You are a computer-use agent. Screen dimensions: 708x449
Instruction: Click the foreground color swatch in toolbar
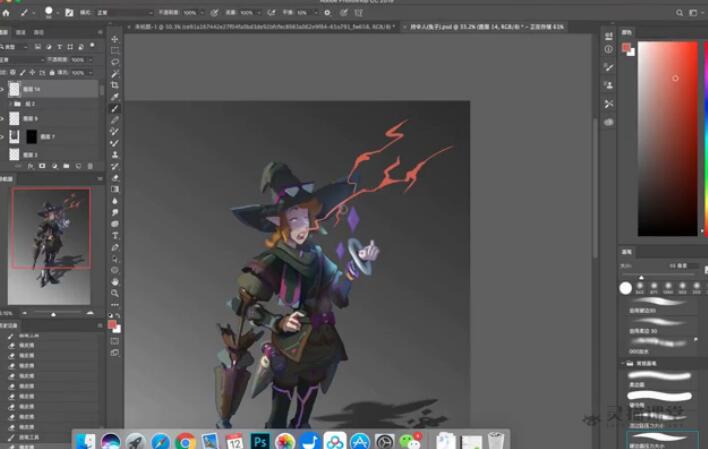[x=112, y=324]
